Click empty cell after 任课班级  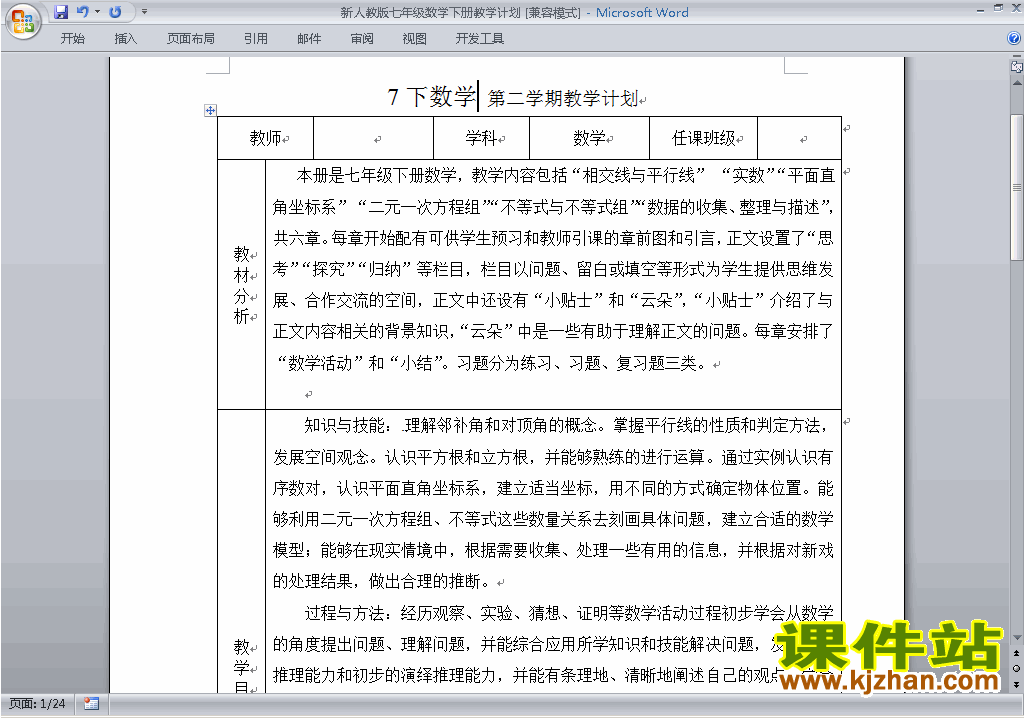coord(799,138)
